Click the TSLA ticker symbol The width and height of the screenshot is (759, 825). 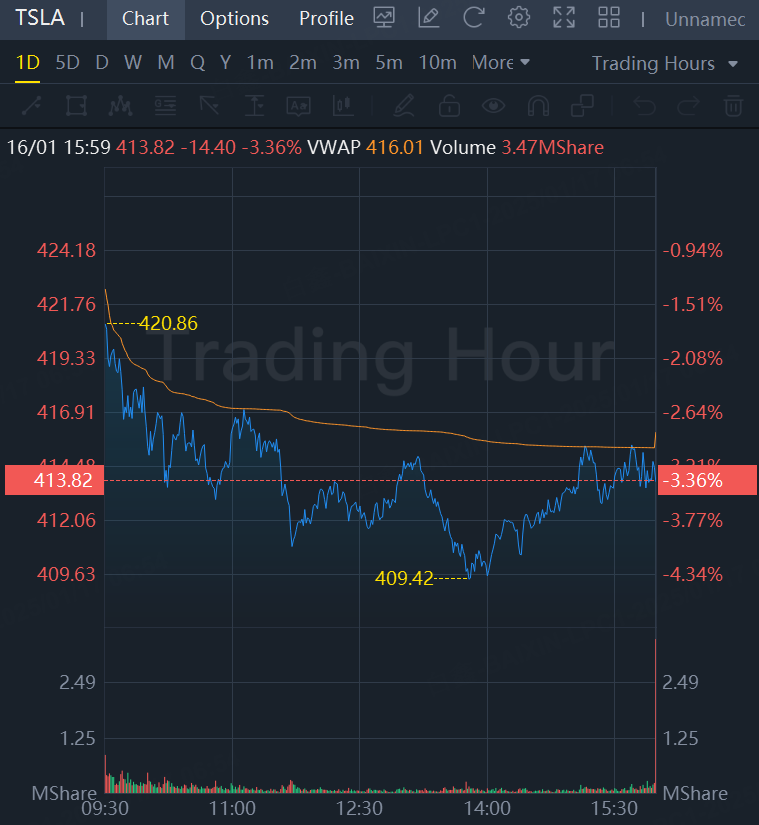(x=40, y=18)
